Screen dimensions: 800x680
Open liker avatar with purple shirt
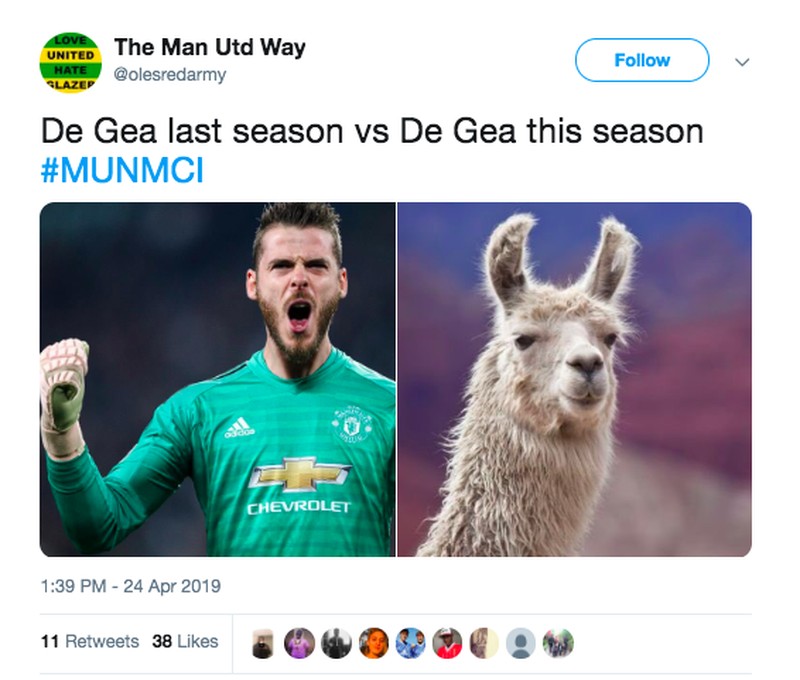[299, 643]
